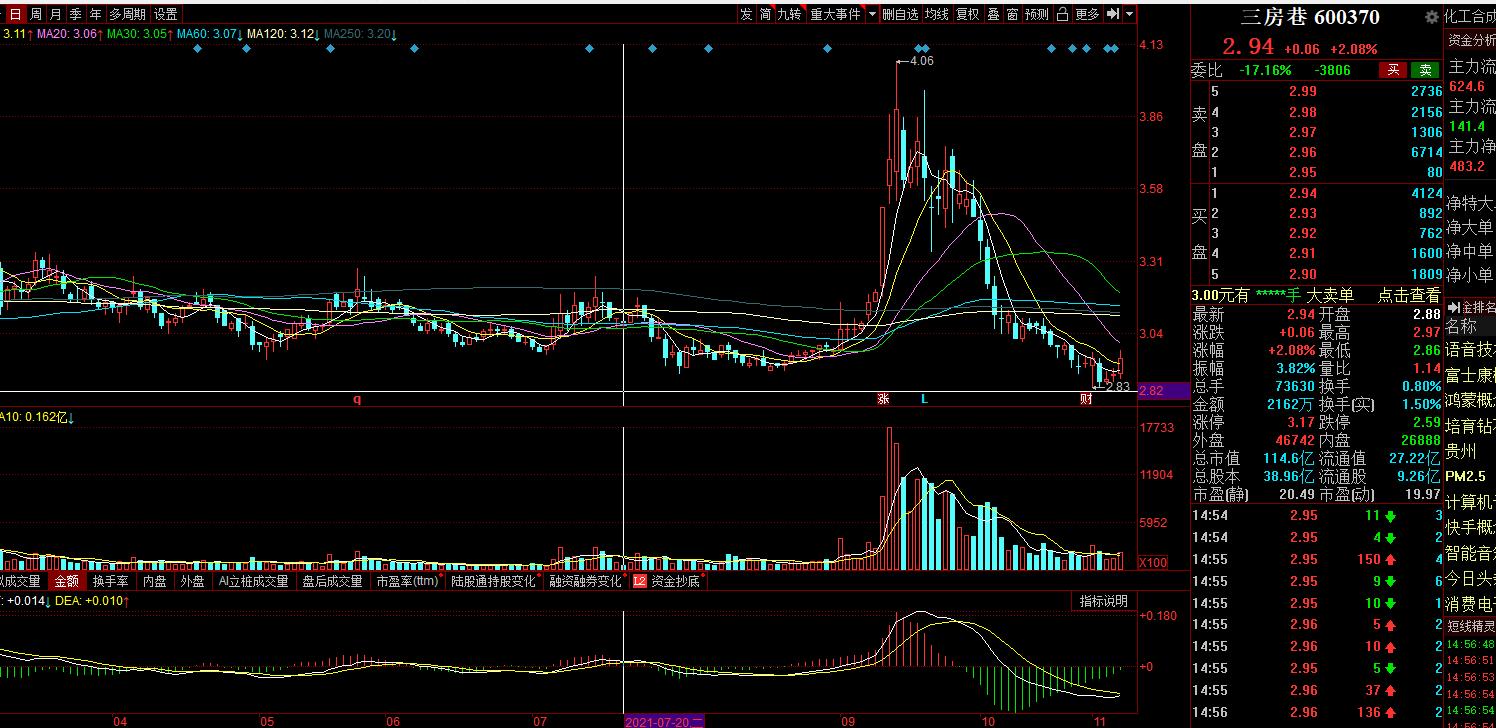This screenshot has height=728, width=1496.
Task: Click the MA30: 3.05 legend label
Action: point(139,34)
